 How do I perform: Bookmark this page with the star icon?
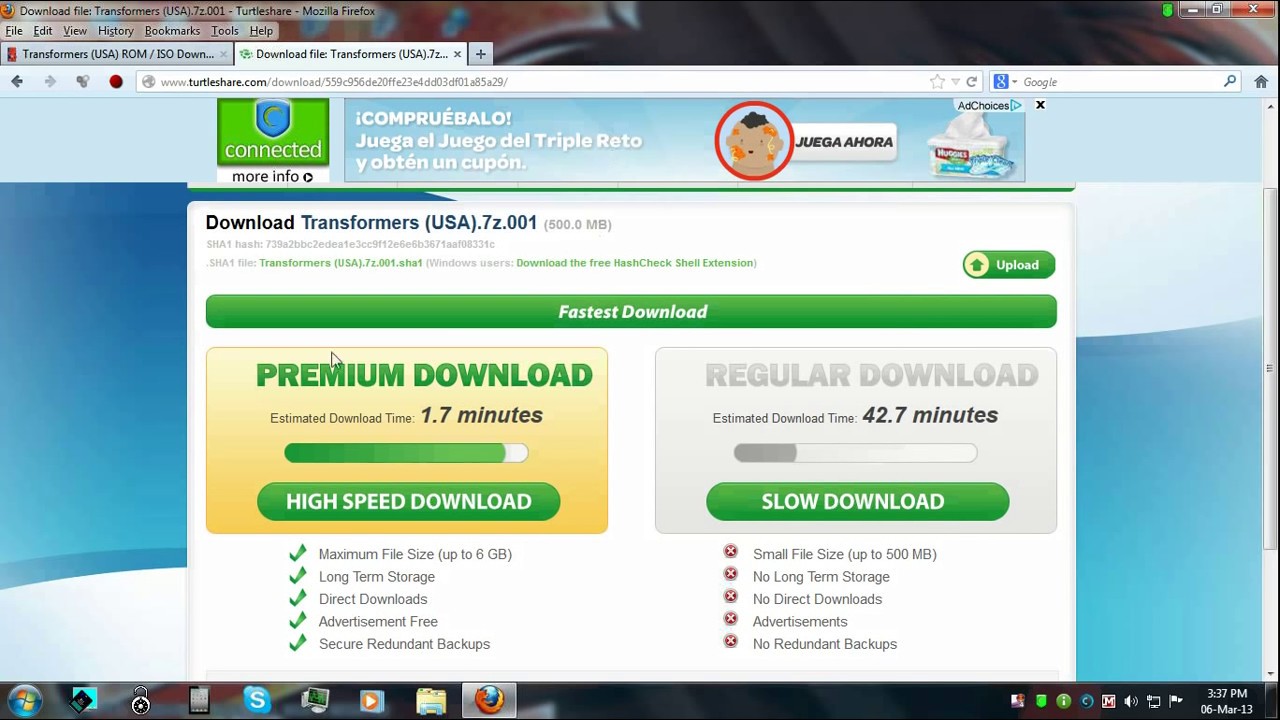click(937, 82)
